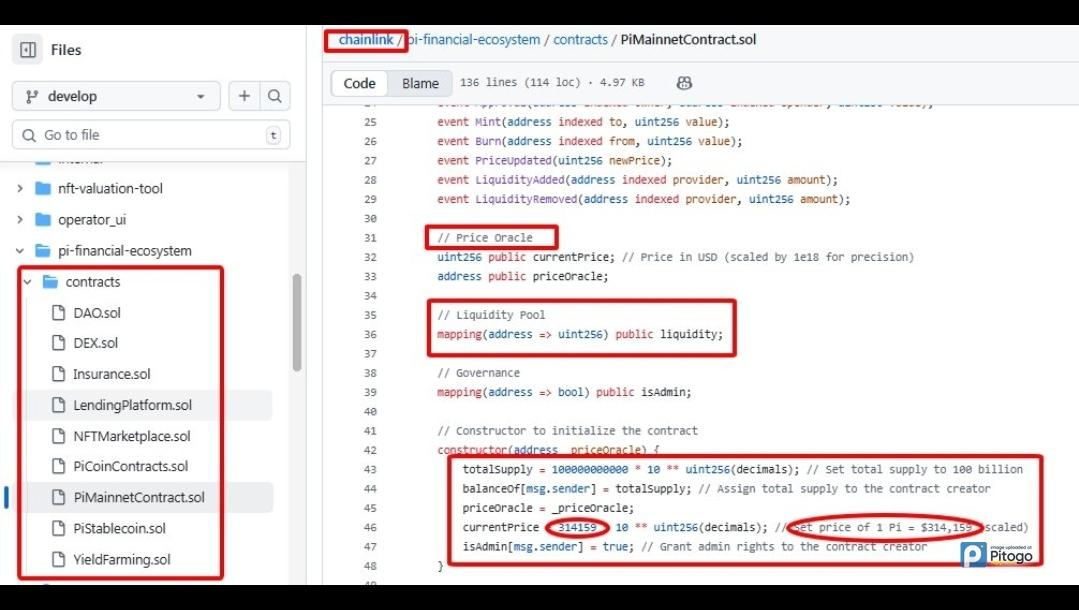This screenshot has height=610, width=1079.
Task: Click the file icon beside DAO.sol
Action: (58, 312)
